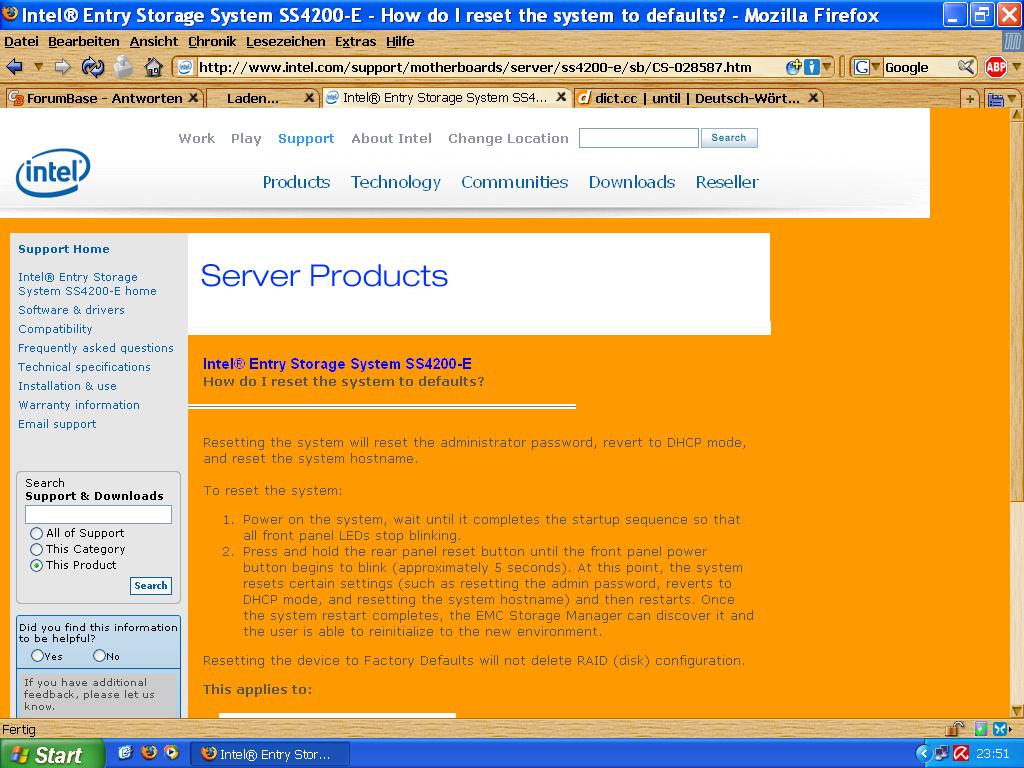Click the top Intel site search field

[x=639, y=138]
